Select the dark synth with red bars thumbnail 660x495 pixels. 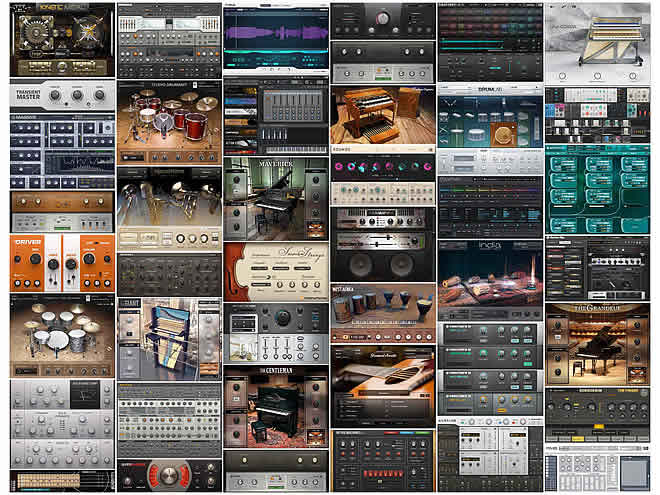pos(383,460)
